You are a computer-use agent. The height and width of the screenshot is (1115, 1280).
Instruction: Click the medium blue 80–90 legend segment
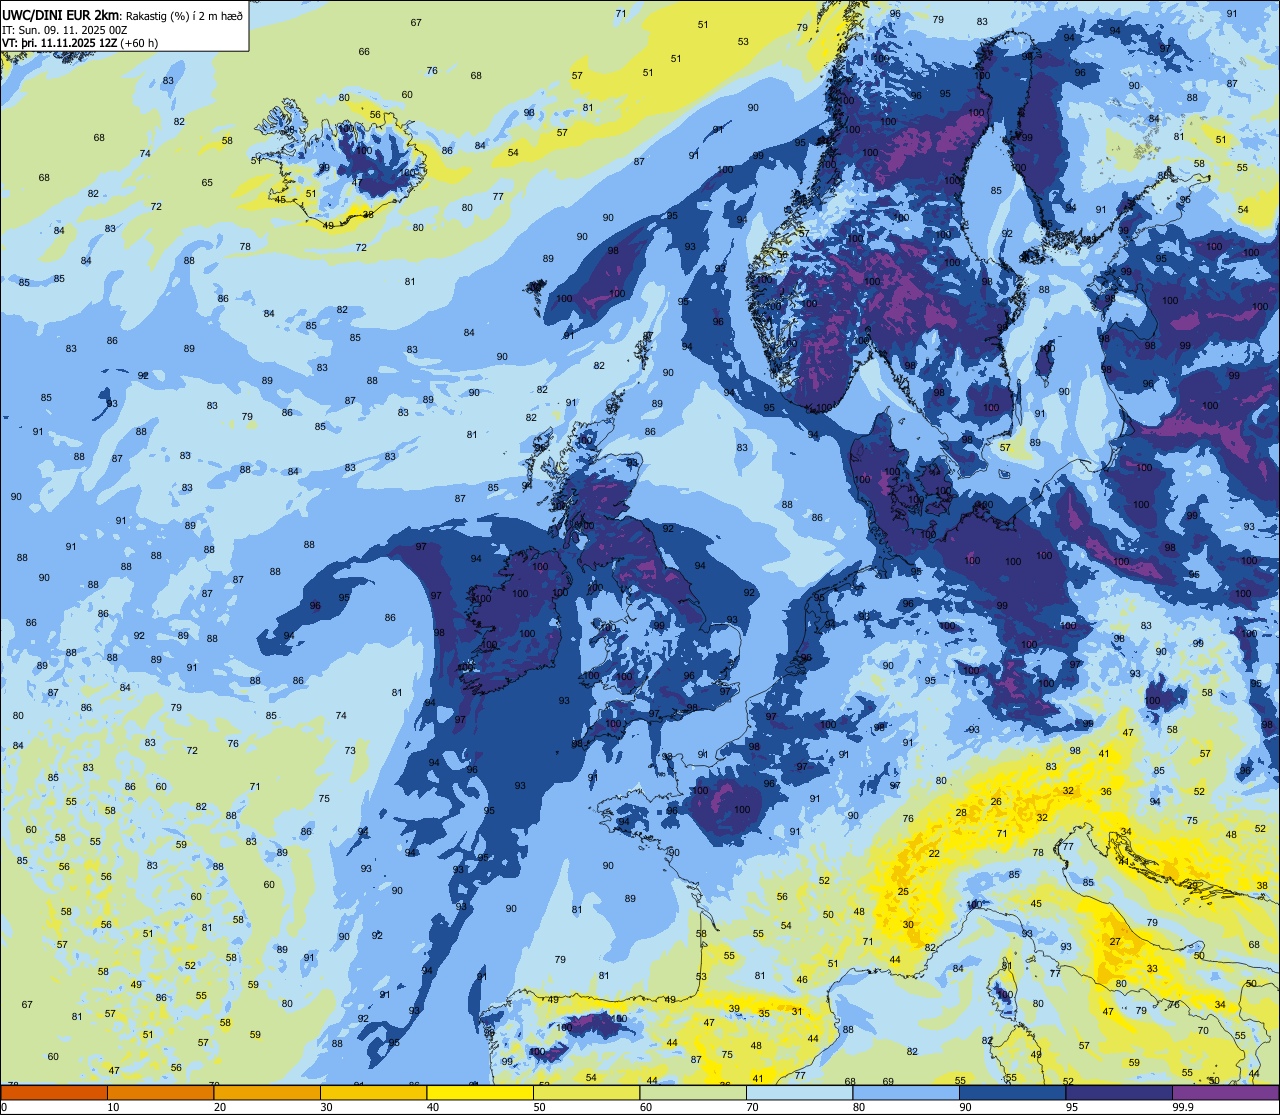point(906,1093)
